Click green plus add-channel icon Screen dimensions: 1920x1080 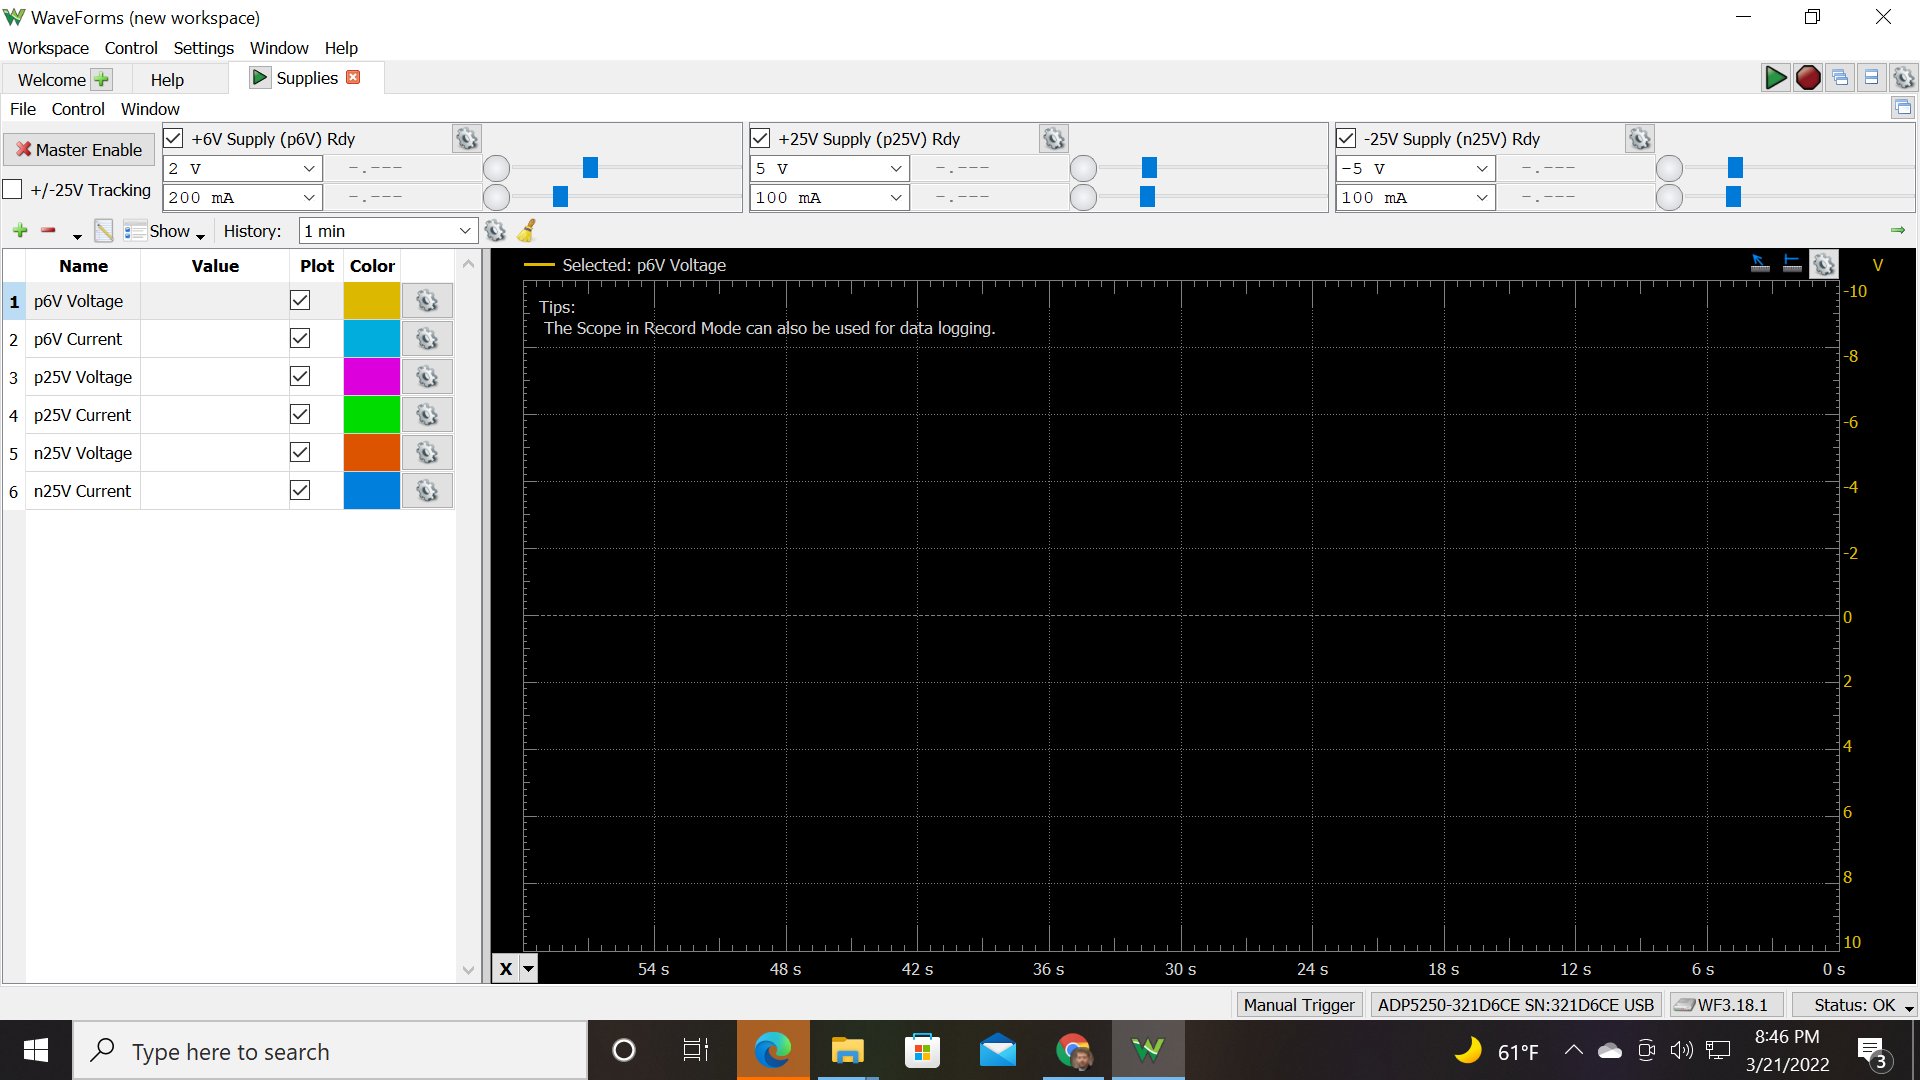pos(20,231)
